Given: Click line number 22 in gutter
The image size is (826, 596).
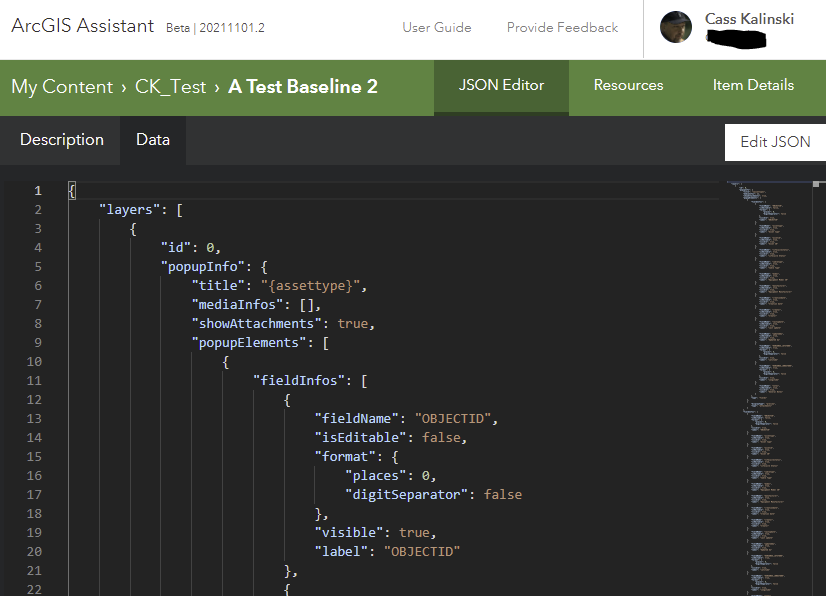Looking at the screenshot, I should pos(34,589).
